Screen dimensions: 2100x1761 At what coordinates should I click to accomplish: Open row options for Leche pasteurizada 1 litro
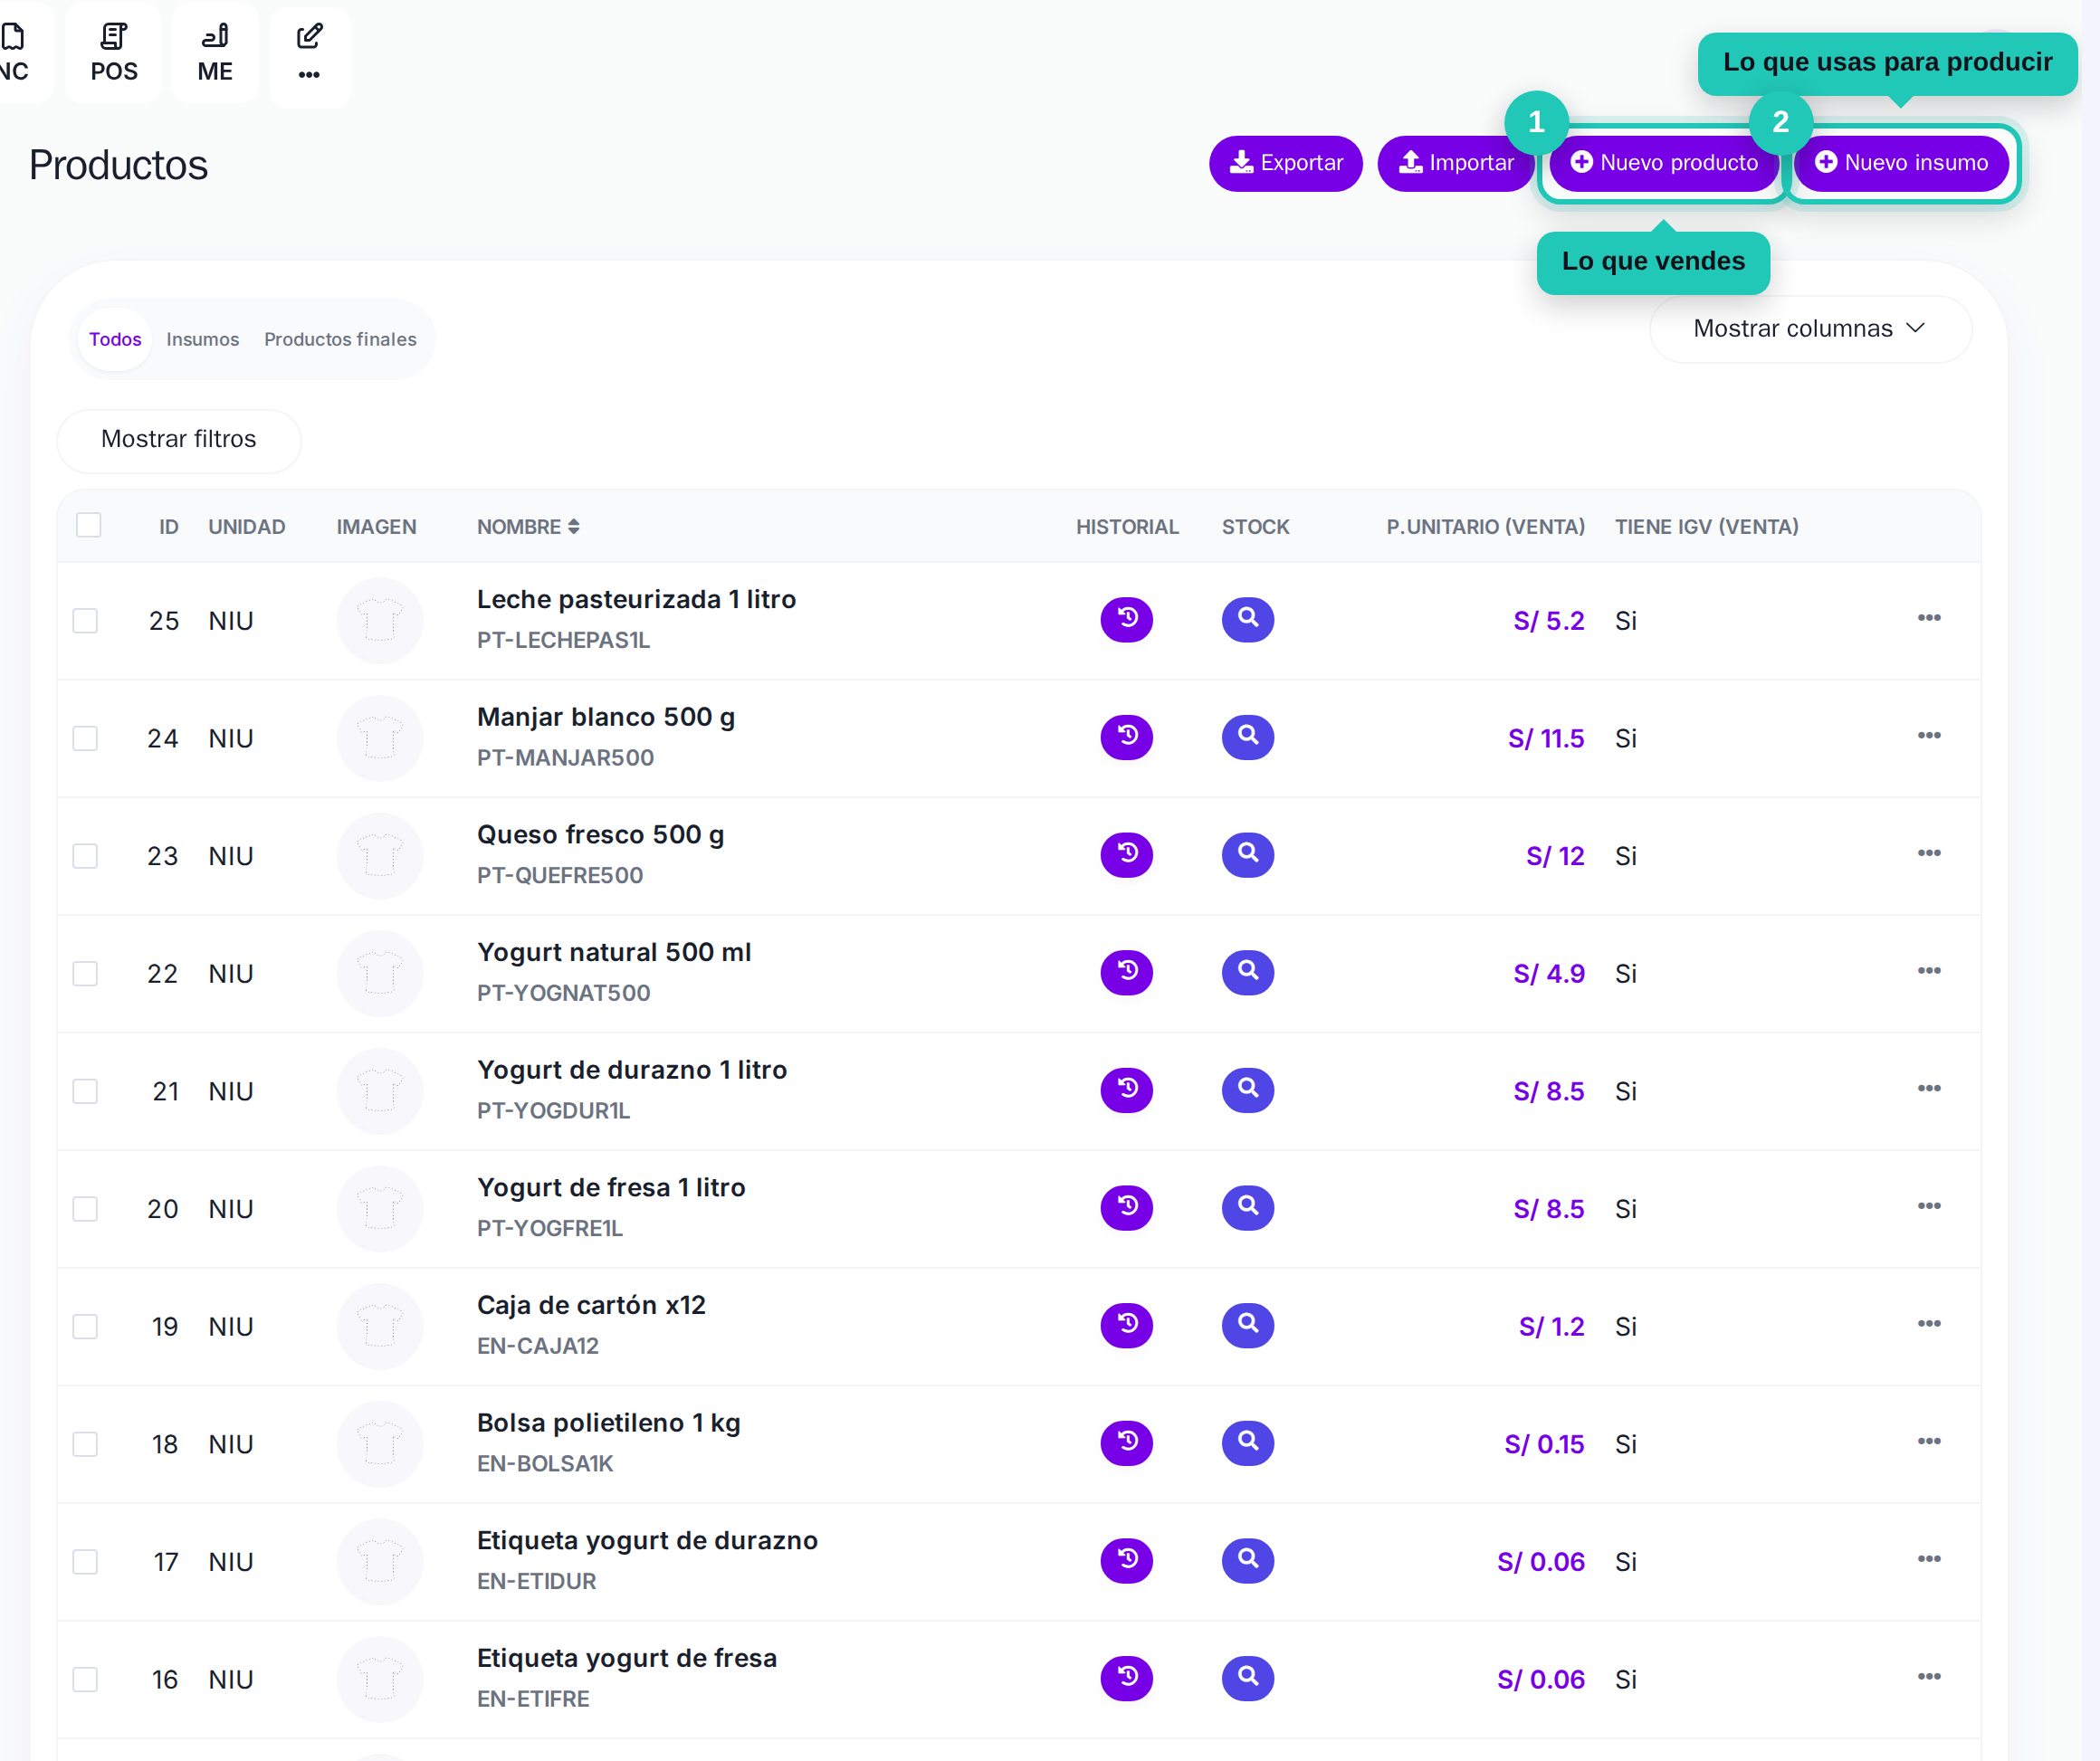1929,619
